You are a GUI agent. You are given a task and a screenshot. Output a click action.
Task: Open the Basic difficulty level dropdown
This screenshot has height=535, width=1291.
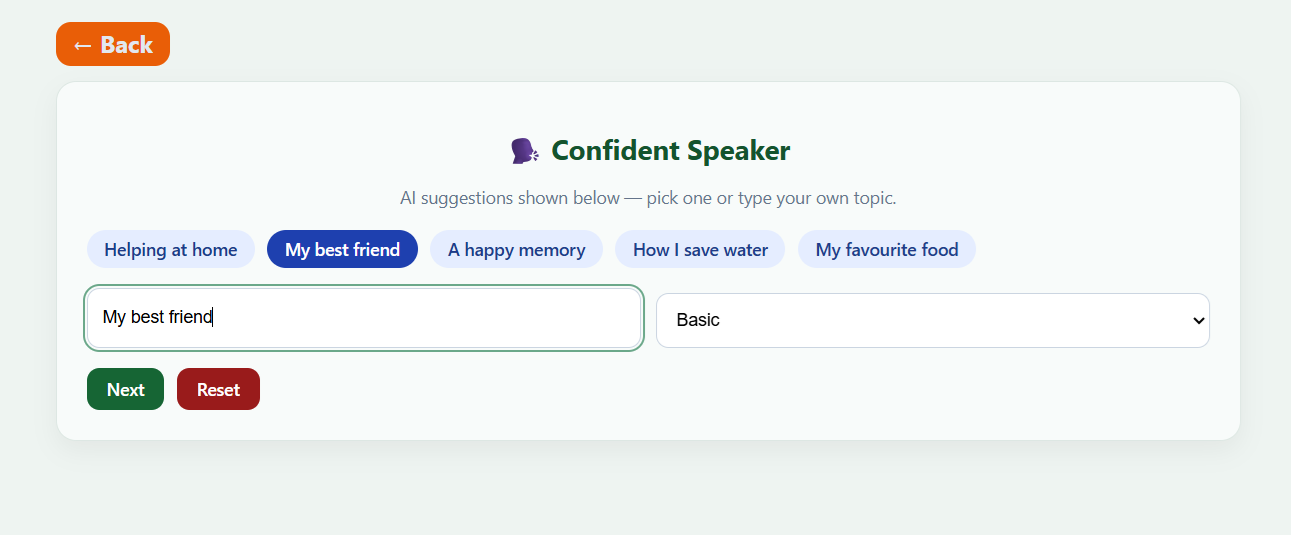click(932, 320)
